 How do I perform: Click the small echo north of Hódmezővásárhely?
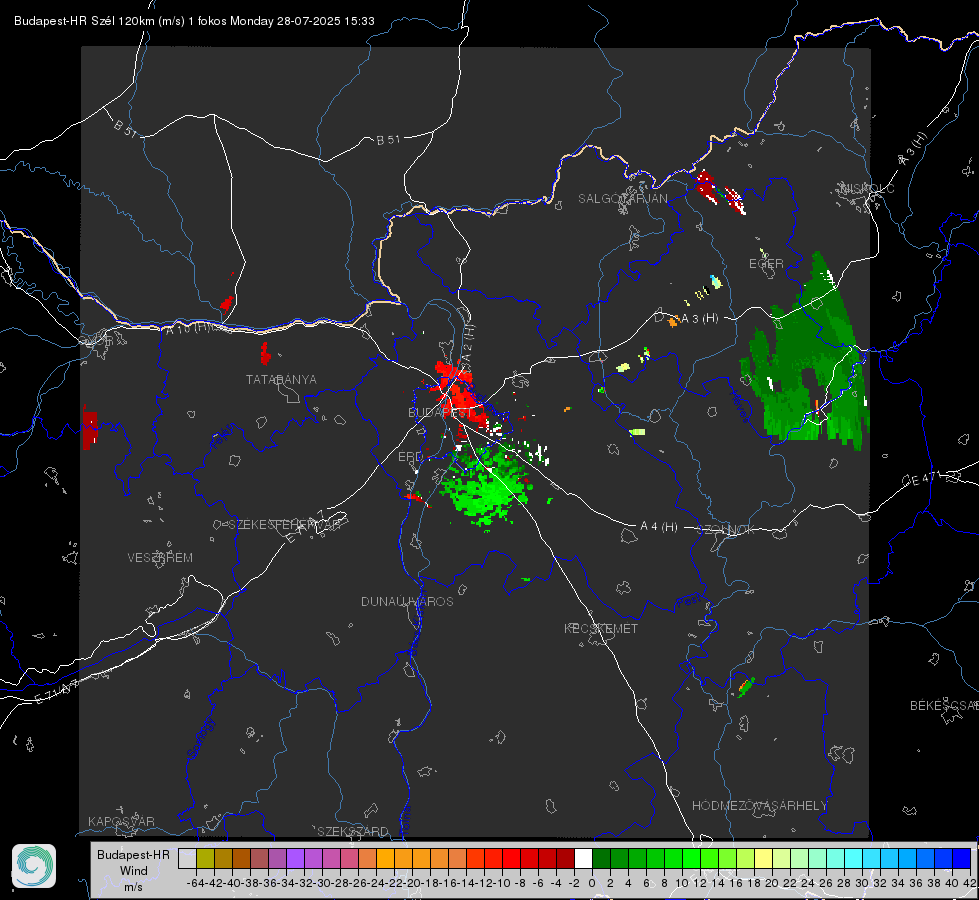[745, 686]
